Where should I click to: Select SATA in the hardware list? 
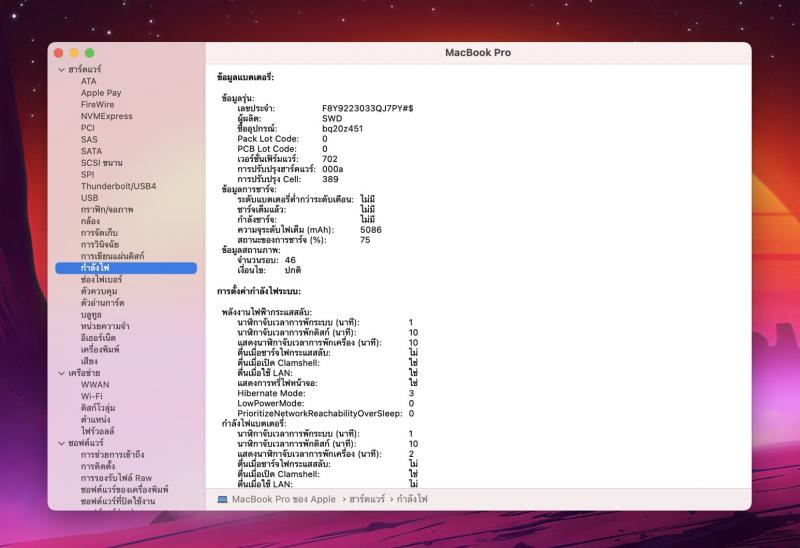[91, 151]
